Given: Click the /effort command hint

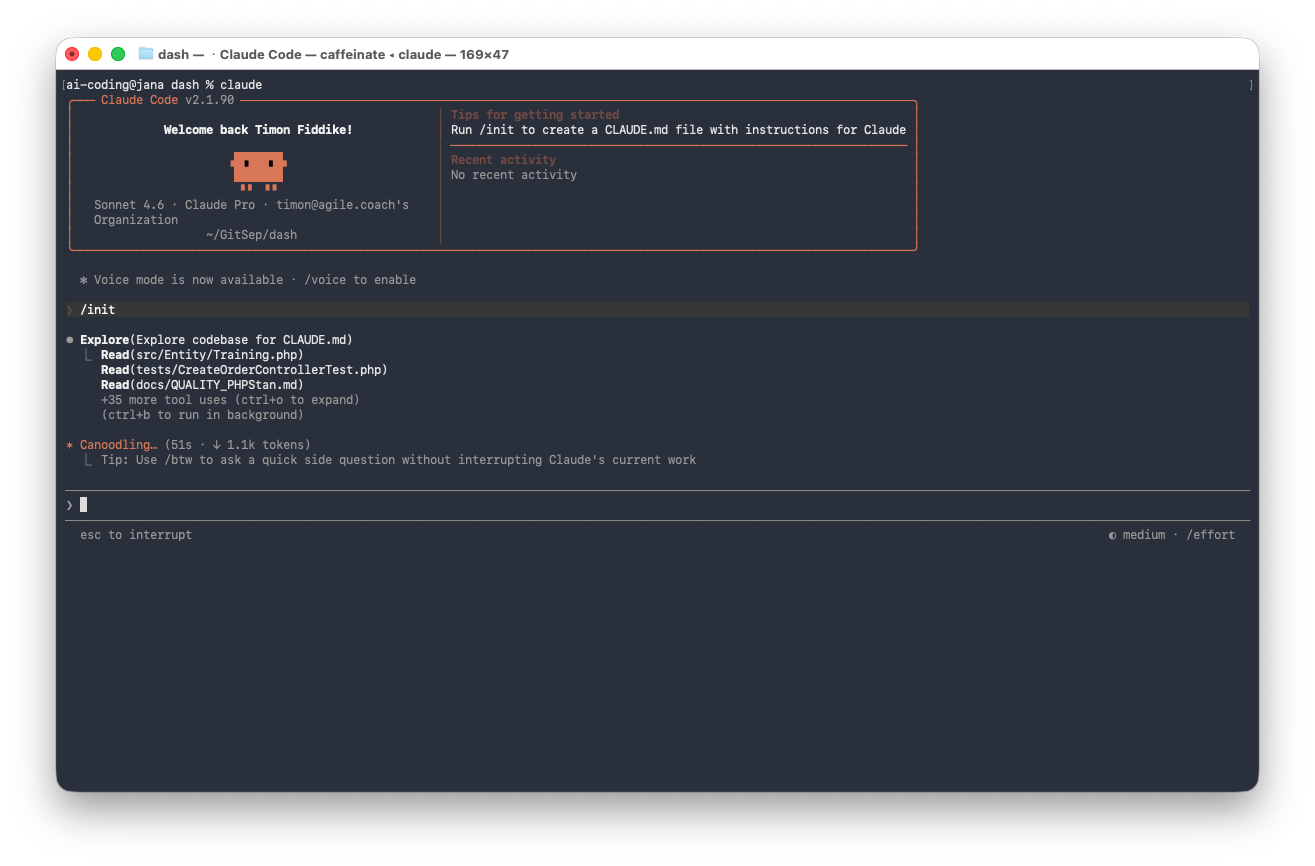Looking at the screenshot, I should 1210,535.
